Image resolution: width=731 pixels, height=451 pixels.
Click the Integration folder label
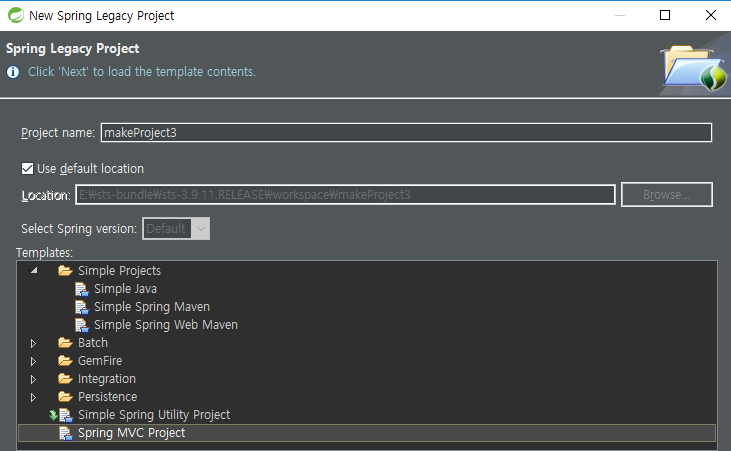107,379
